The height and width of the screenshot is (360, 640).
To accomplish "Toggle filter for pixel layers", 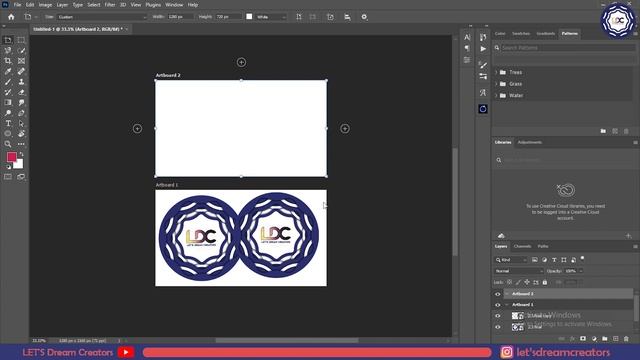I will tap(535, 260).
